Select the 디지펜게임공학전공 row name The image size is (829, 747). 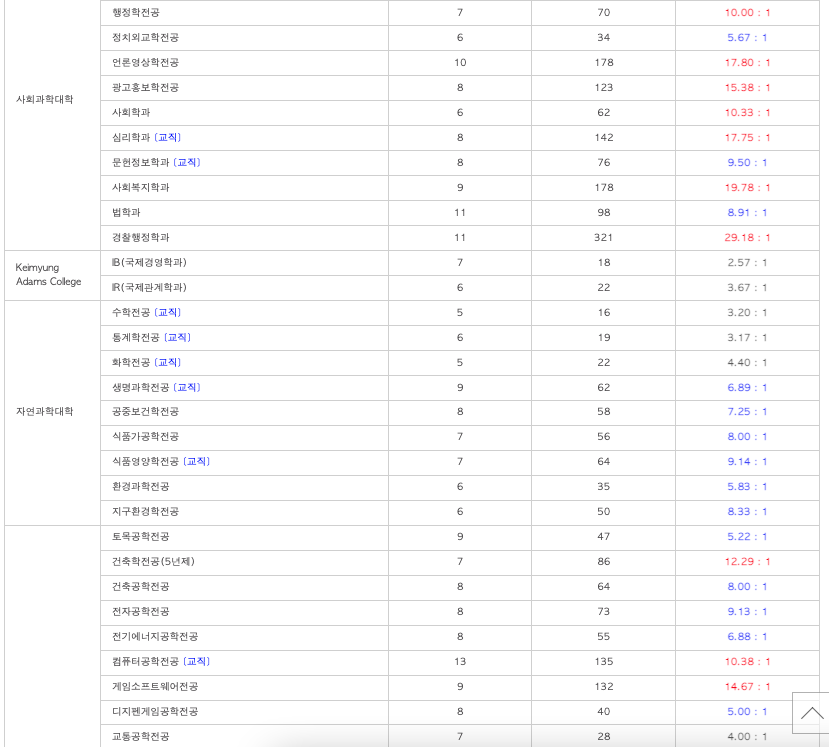coord(155,712)
